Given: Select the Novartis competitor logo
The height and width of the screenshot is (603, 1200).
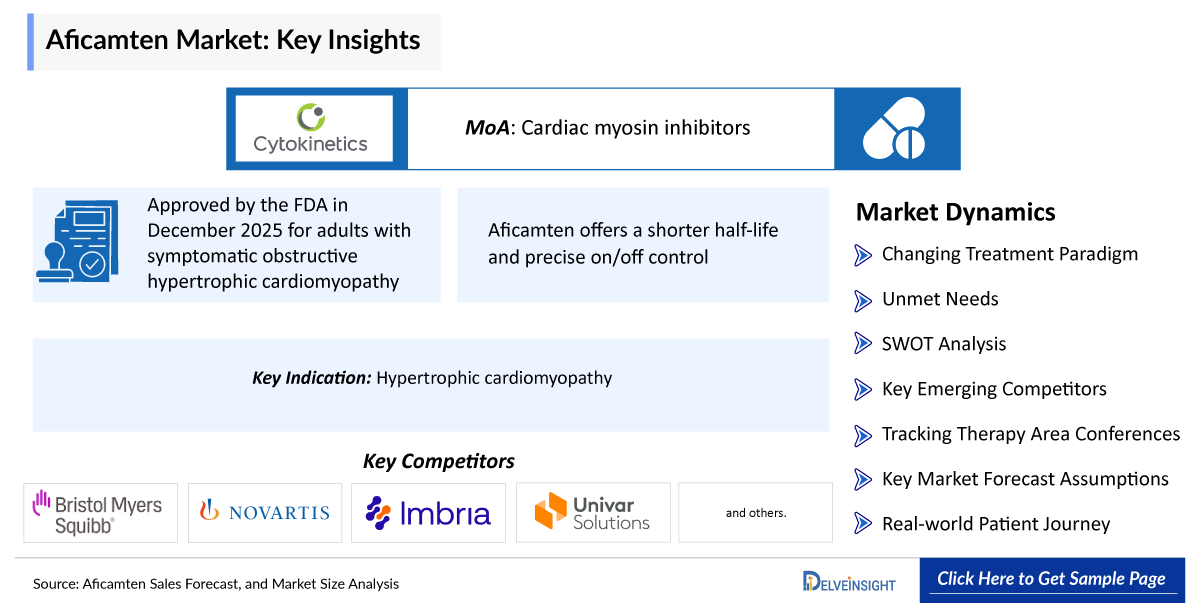Looking at the screenshot, I should 265,512.
